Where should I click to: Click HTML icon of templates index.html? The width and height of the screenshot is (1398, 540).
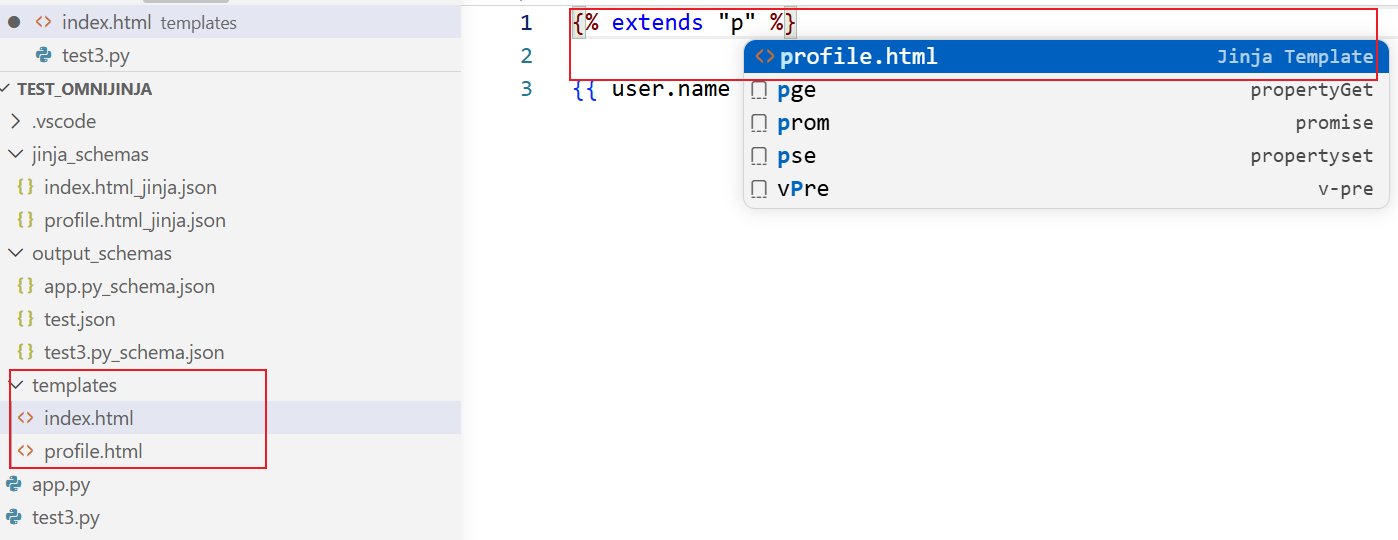click(x=26, y=418)
